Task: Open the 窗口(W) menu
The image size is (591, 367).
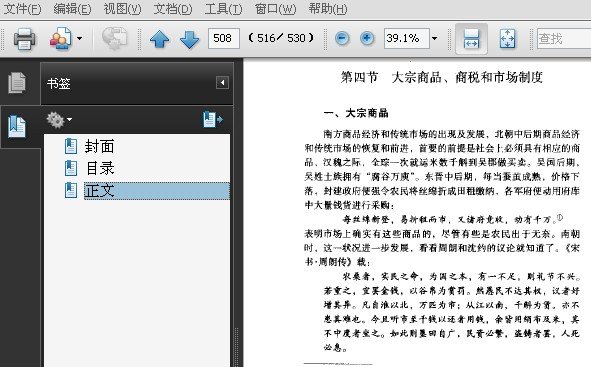Action: (276, 8)
